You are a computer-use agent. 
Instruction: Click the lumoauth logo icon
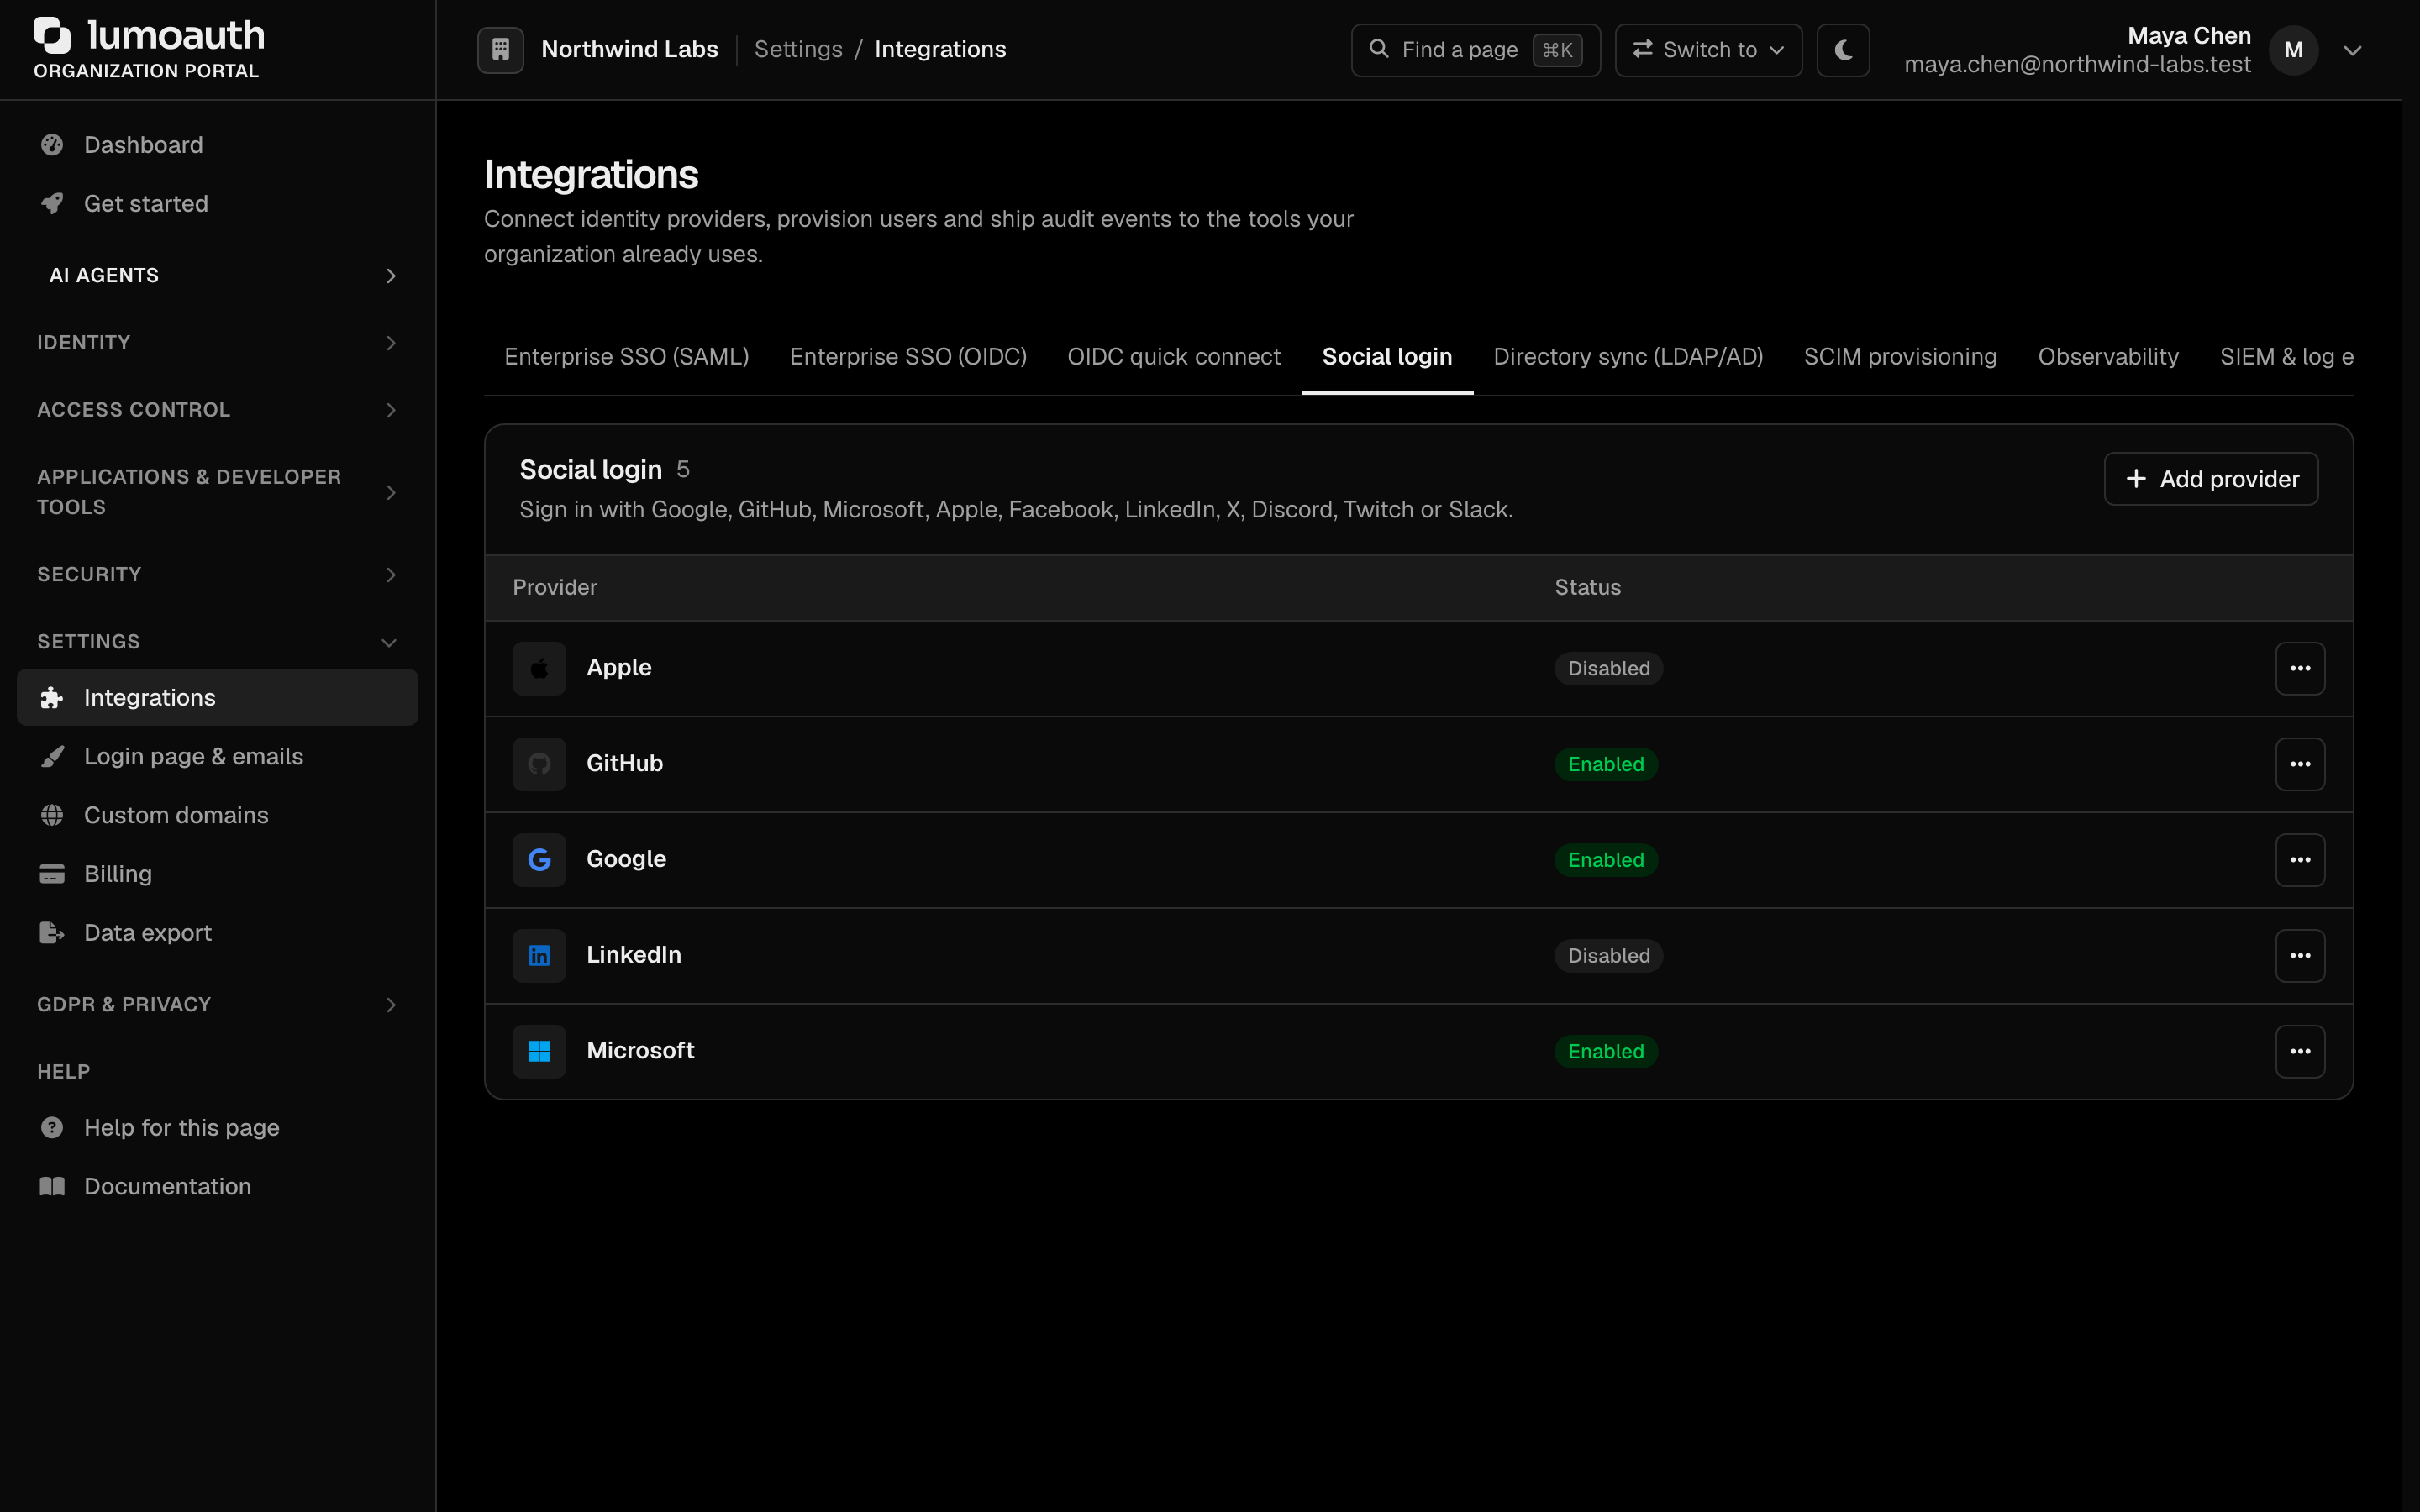point(52,35)
